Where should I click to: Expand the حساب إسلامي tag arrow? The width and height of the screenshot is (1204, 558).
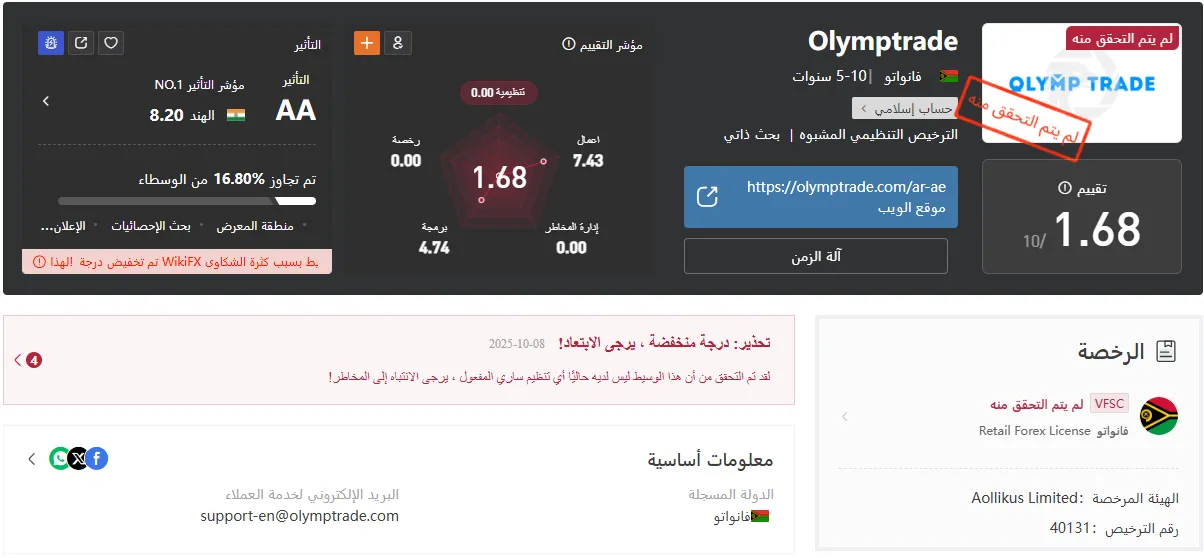coord(860,108)
